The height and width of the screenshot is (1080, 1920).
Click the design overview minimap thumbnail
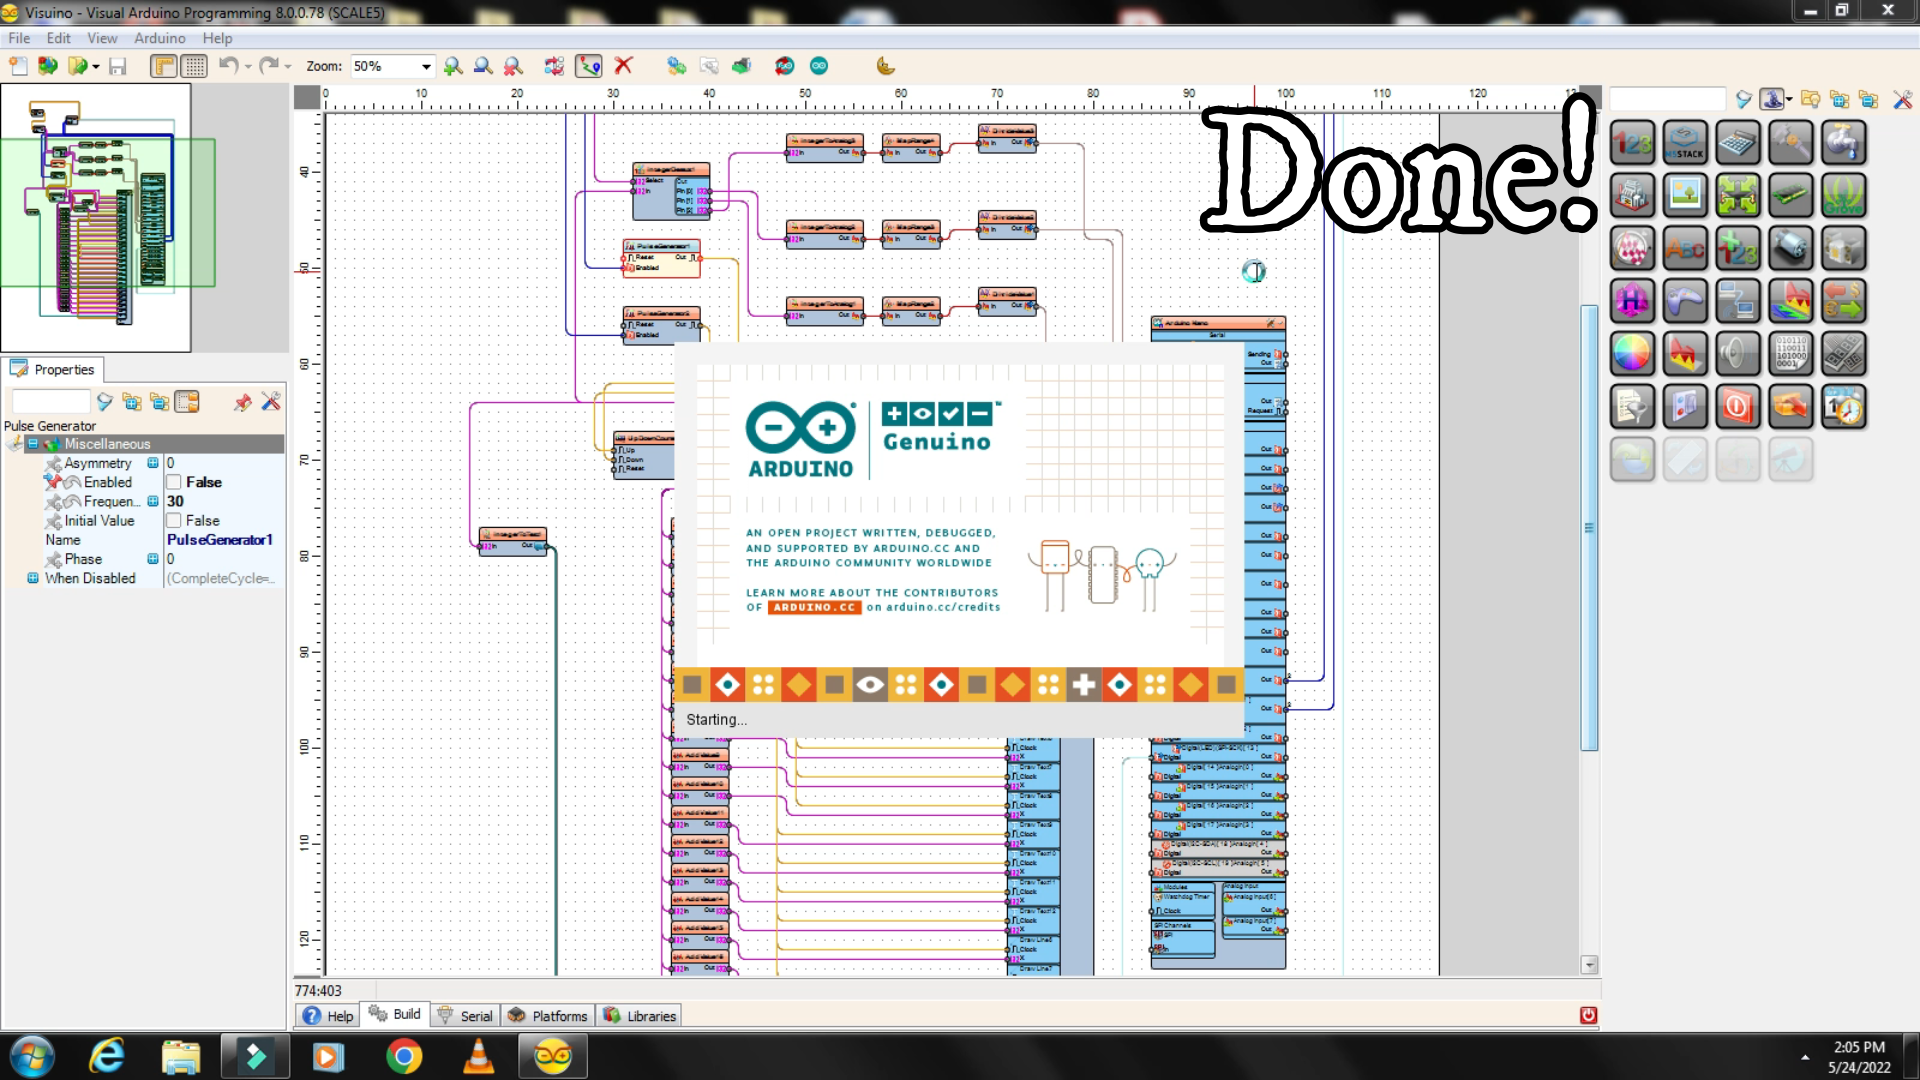click(x=96, y=217)
